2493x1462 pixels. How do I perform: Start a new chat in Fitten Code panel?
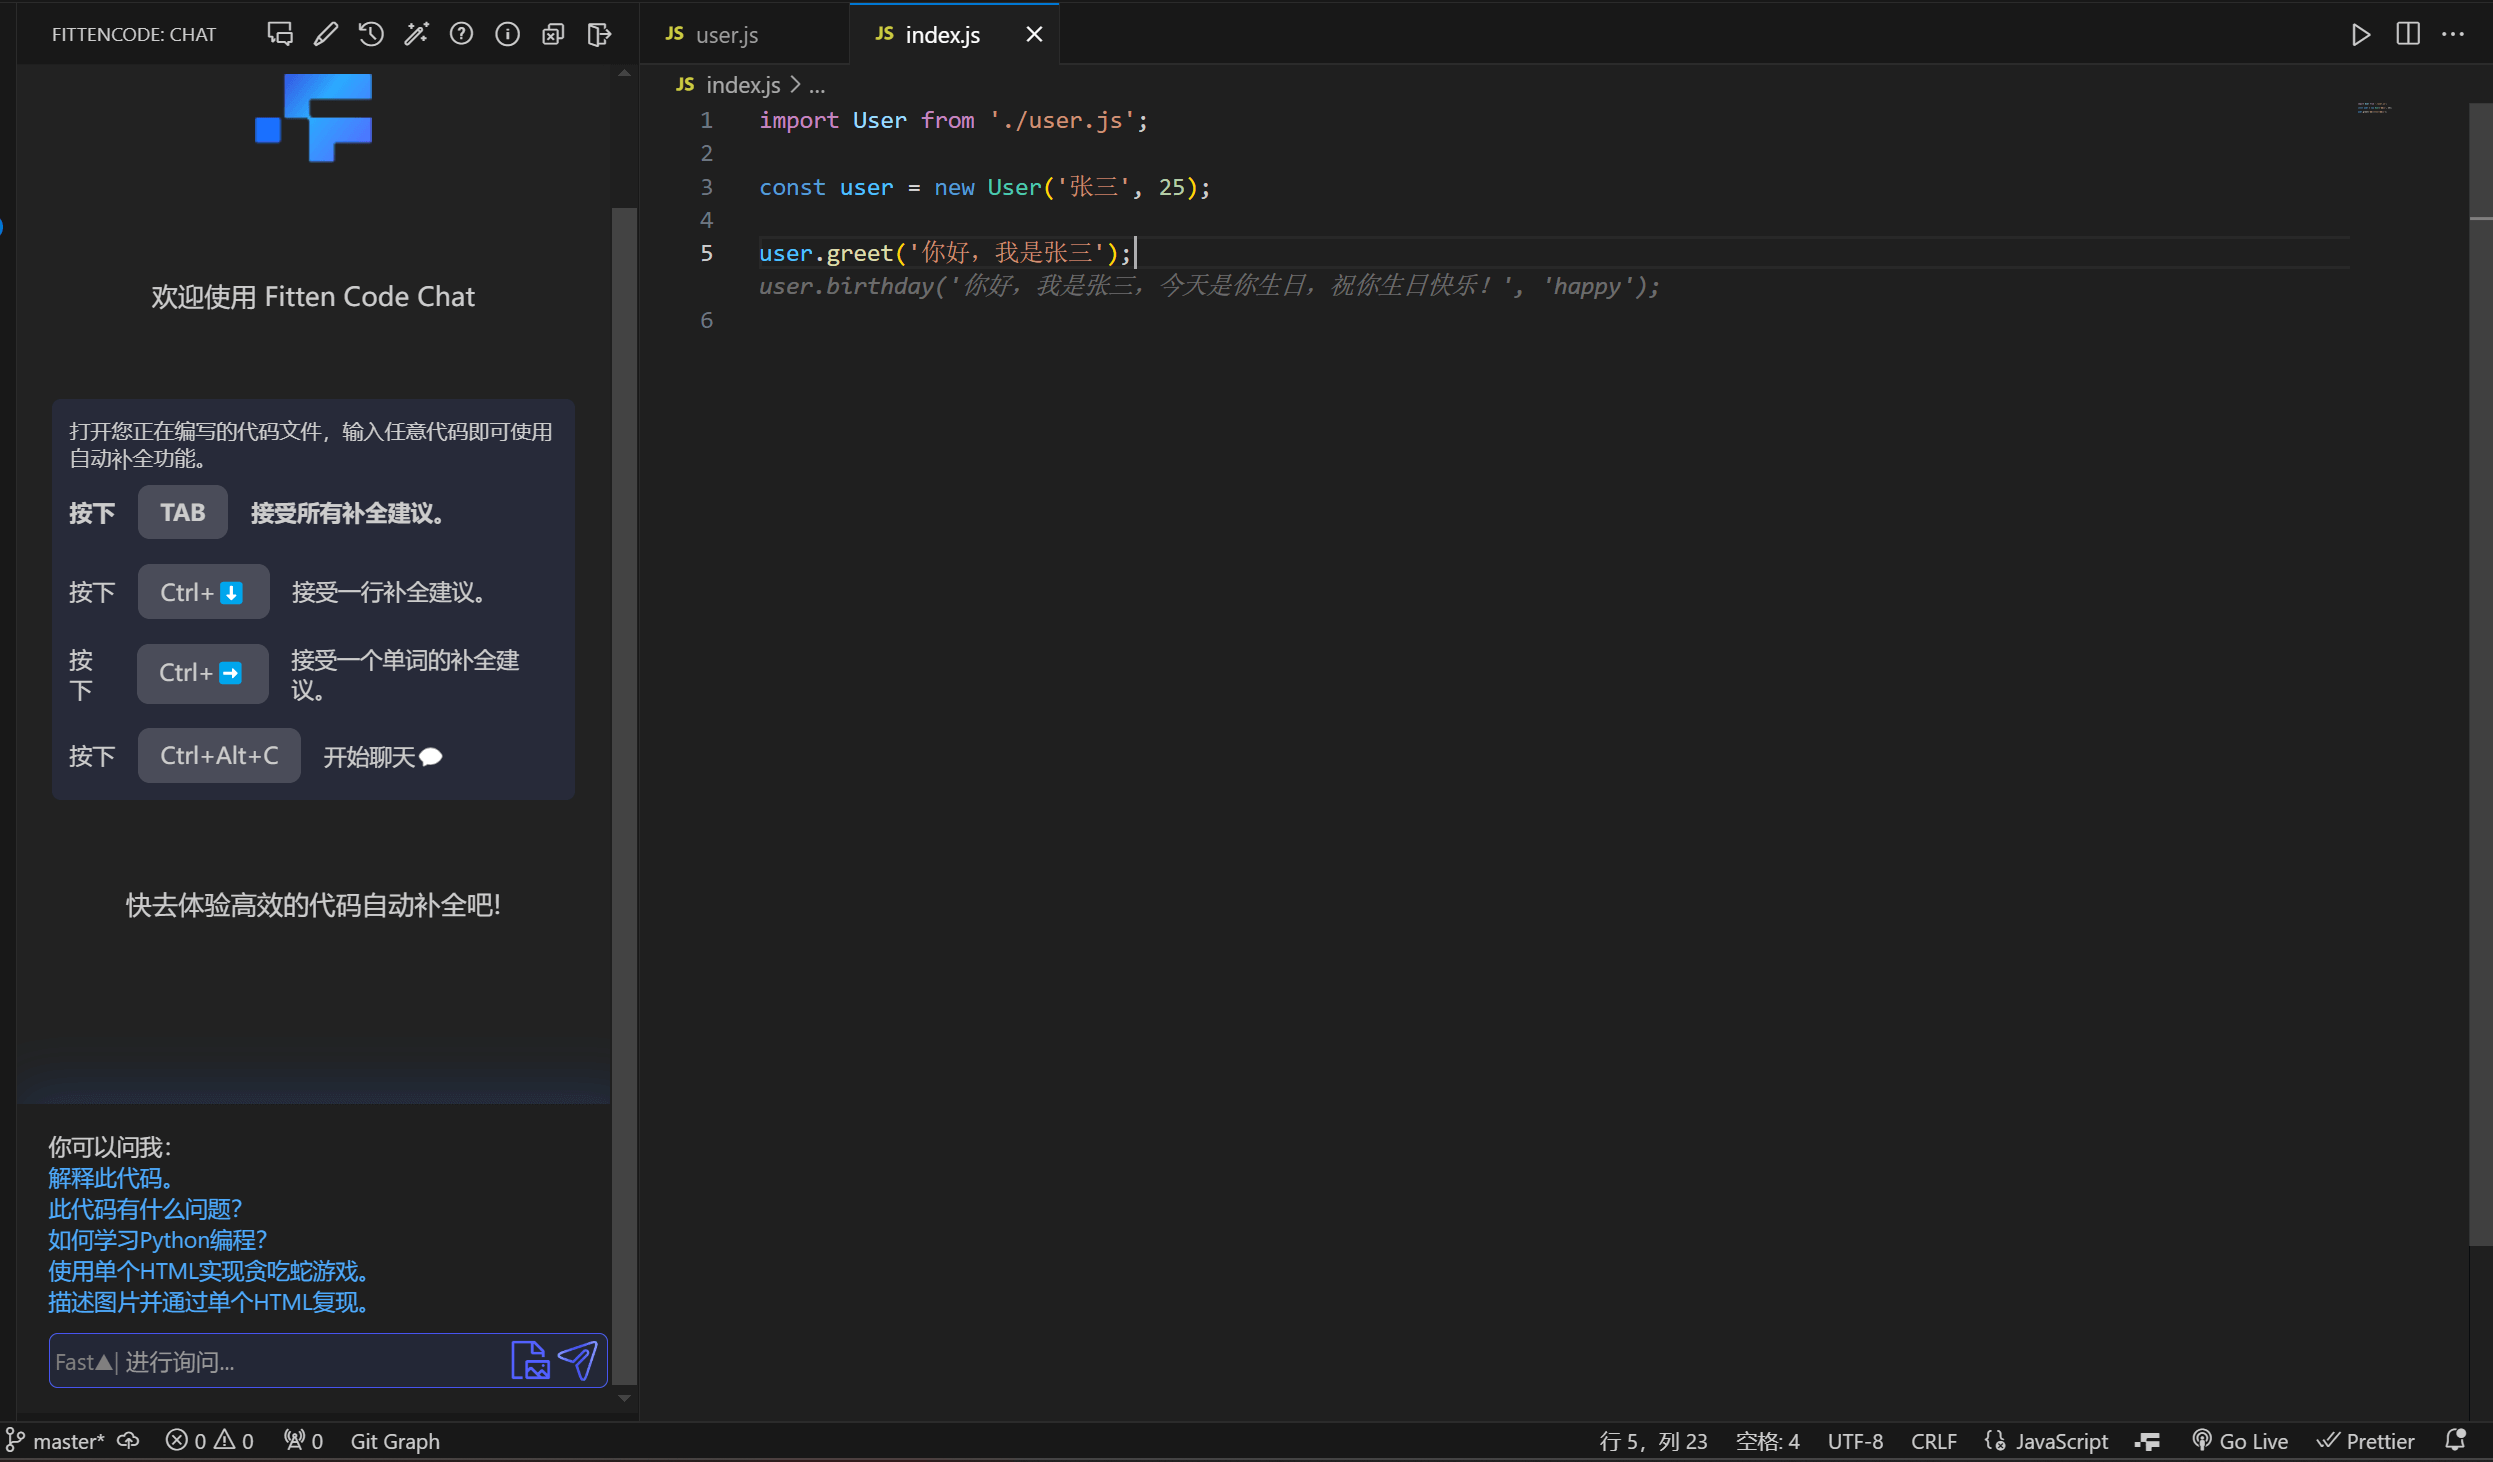[x=280, y=34]
